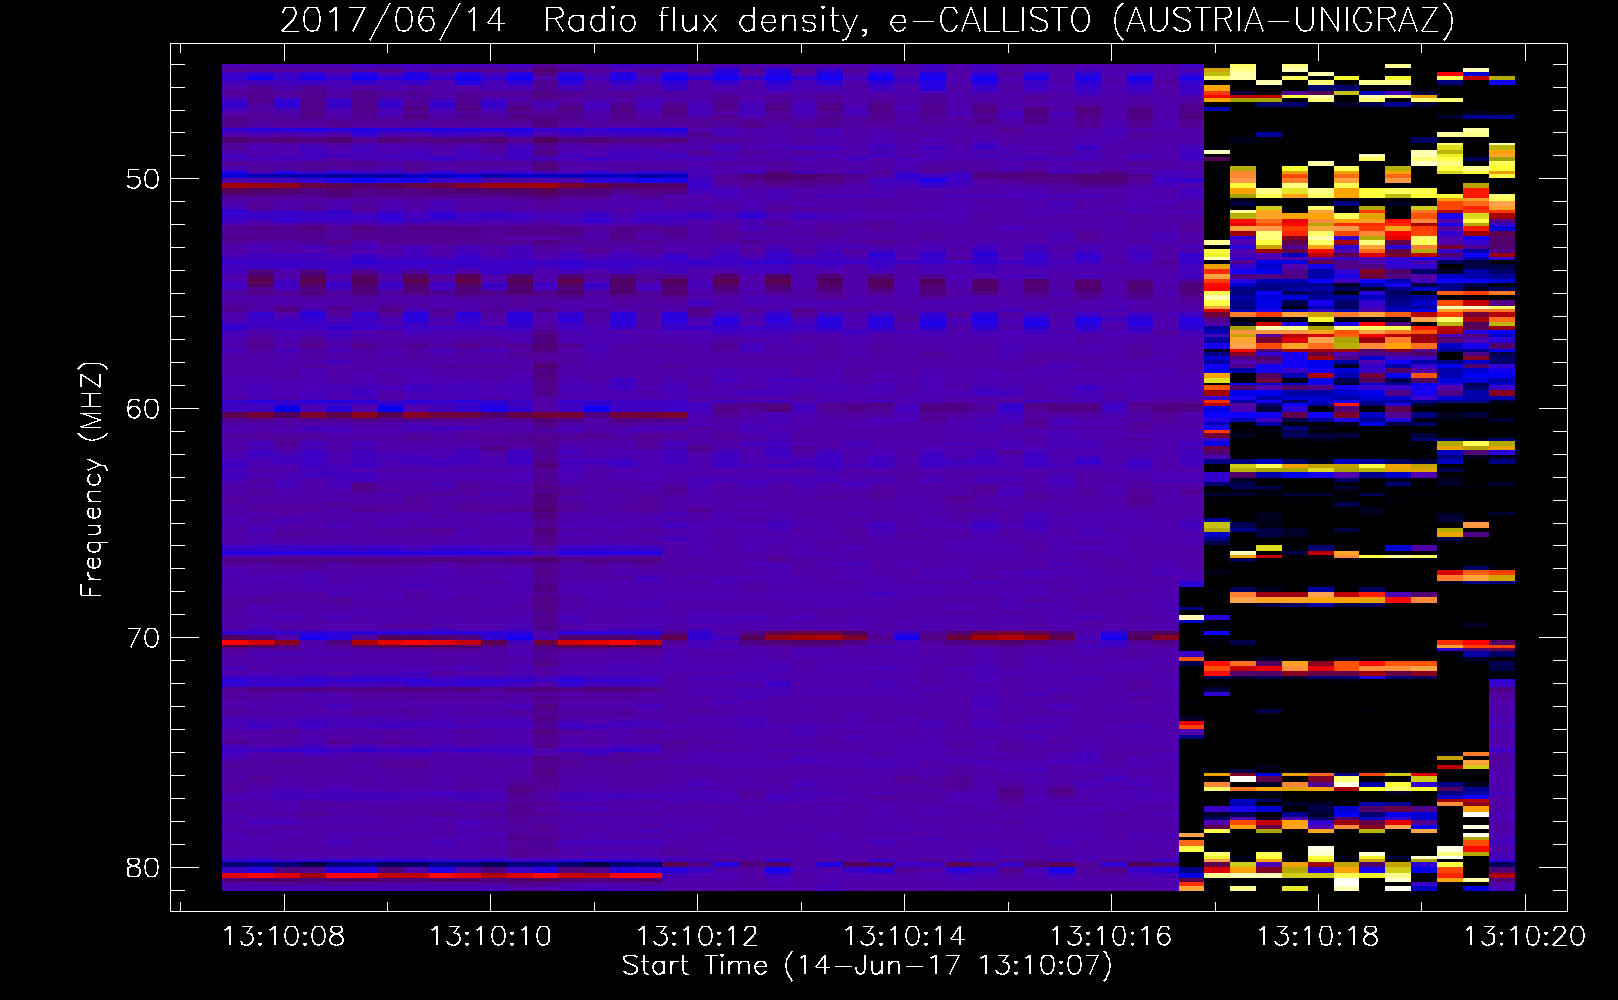This screenshot has width=1618, height=1000.
Task: Click the 13:10:12 time tick label
Action: pyautogui.click(x=697, y=937)
